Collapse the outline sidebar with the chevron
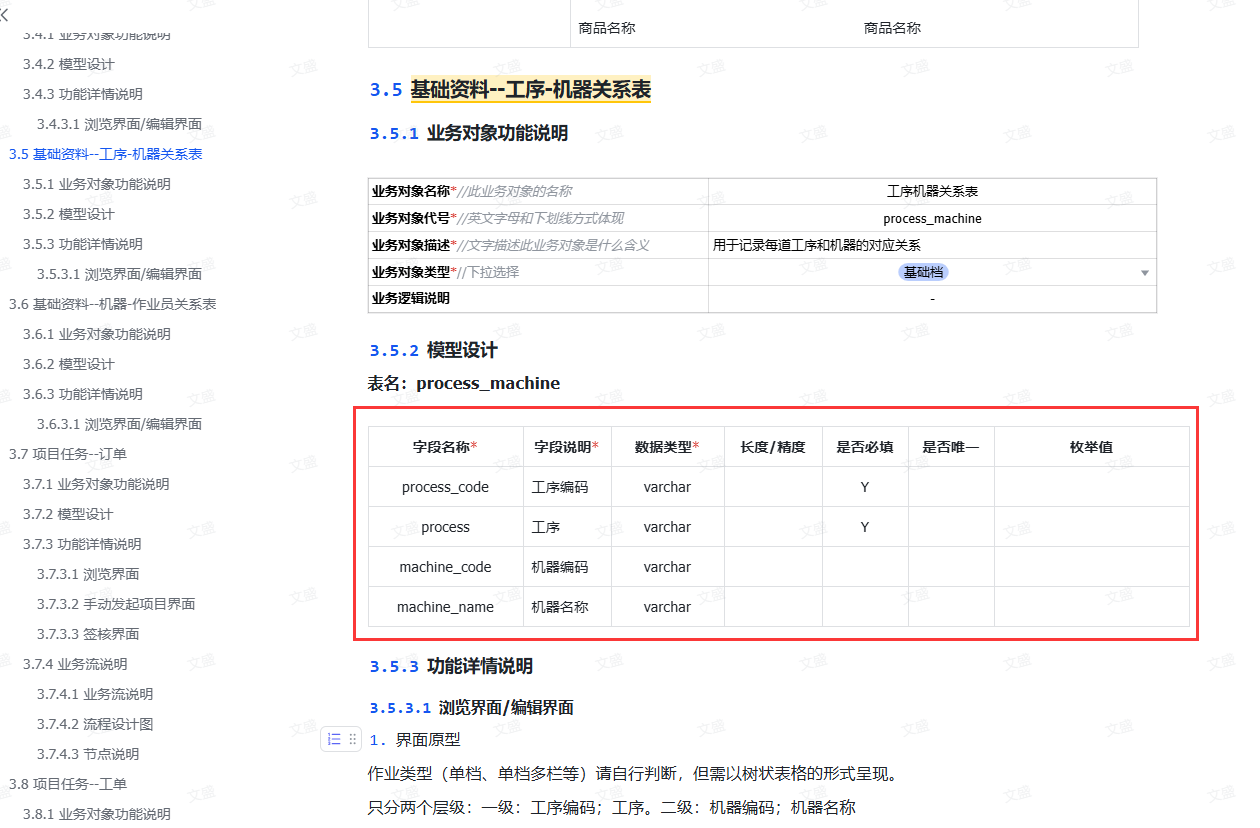 coord(5,15)
